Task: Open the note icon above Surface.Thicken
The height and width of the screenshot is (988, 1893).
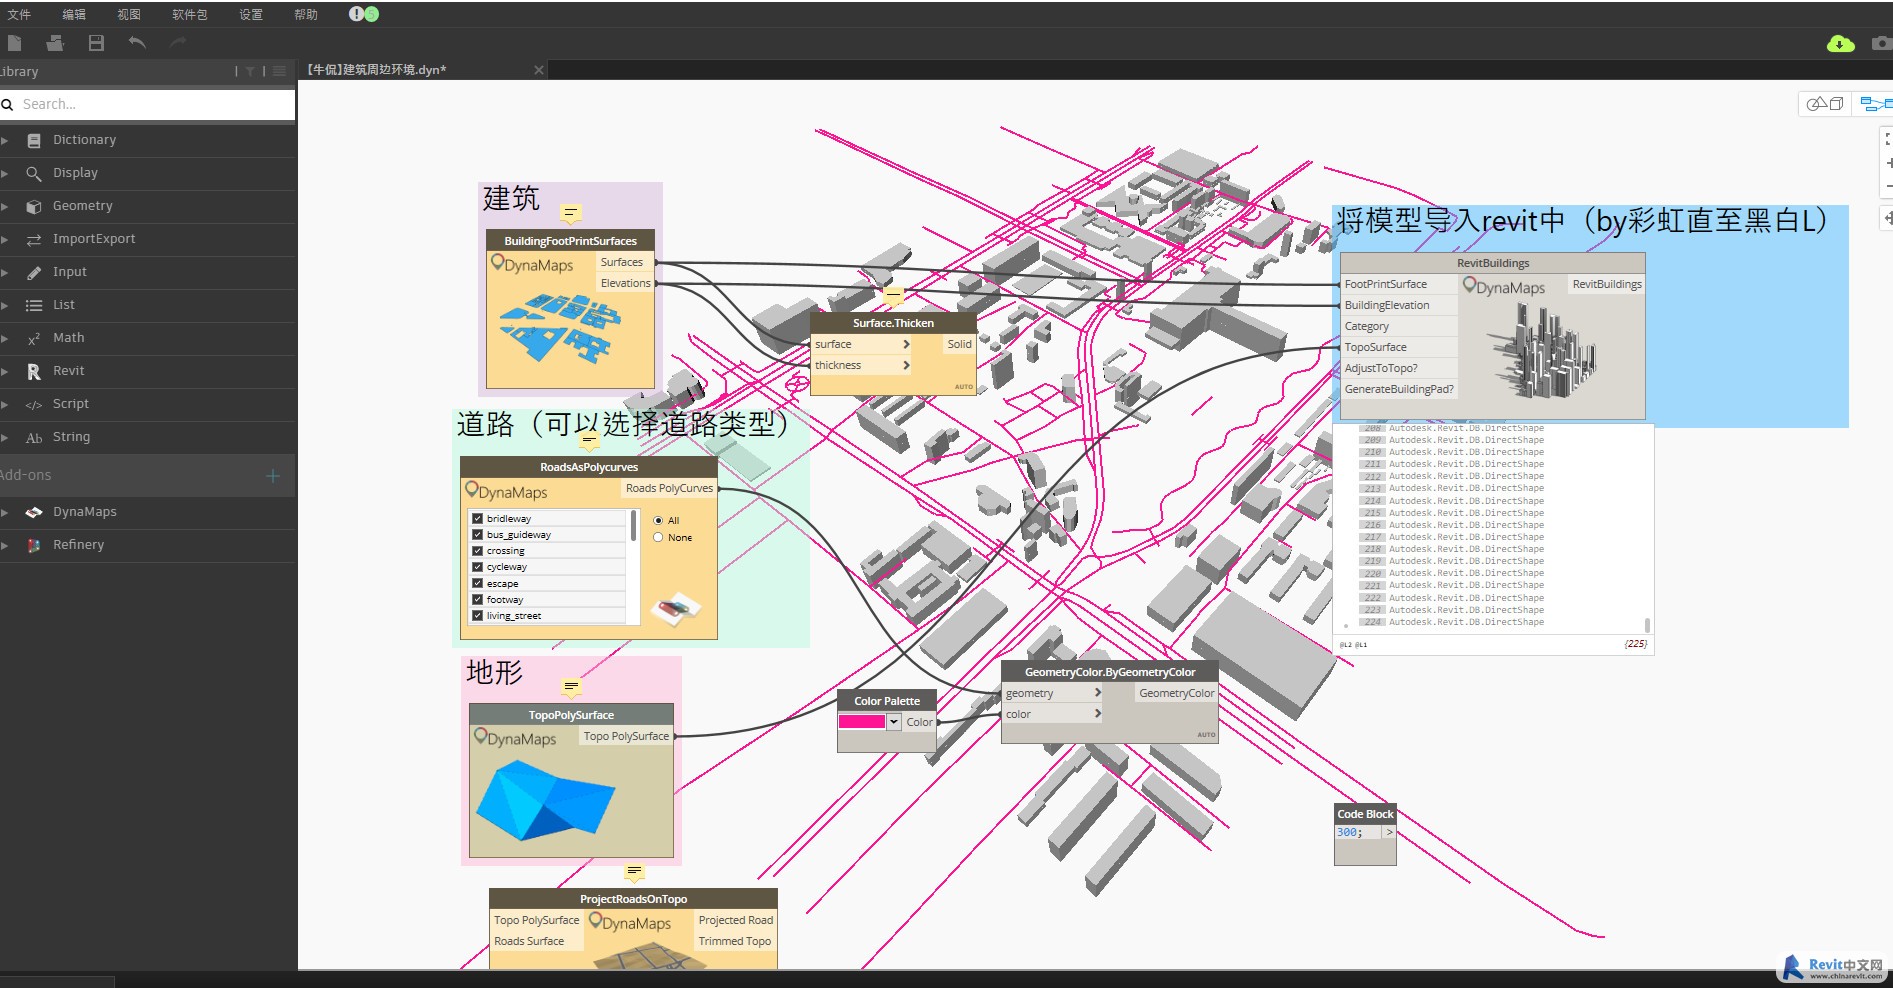Action: 894,295
